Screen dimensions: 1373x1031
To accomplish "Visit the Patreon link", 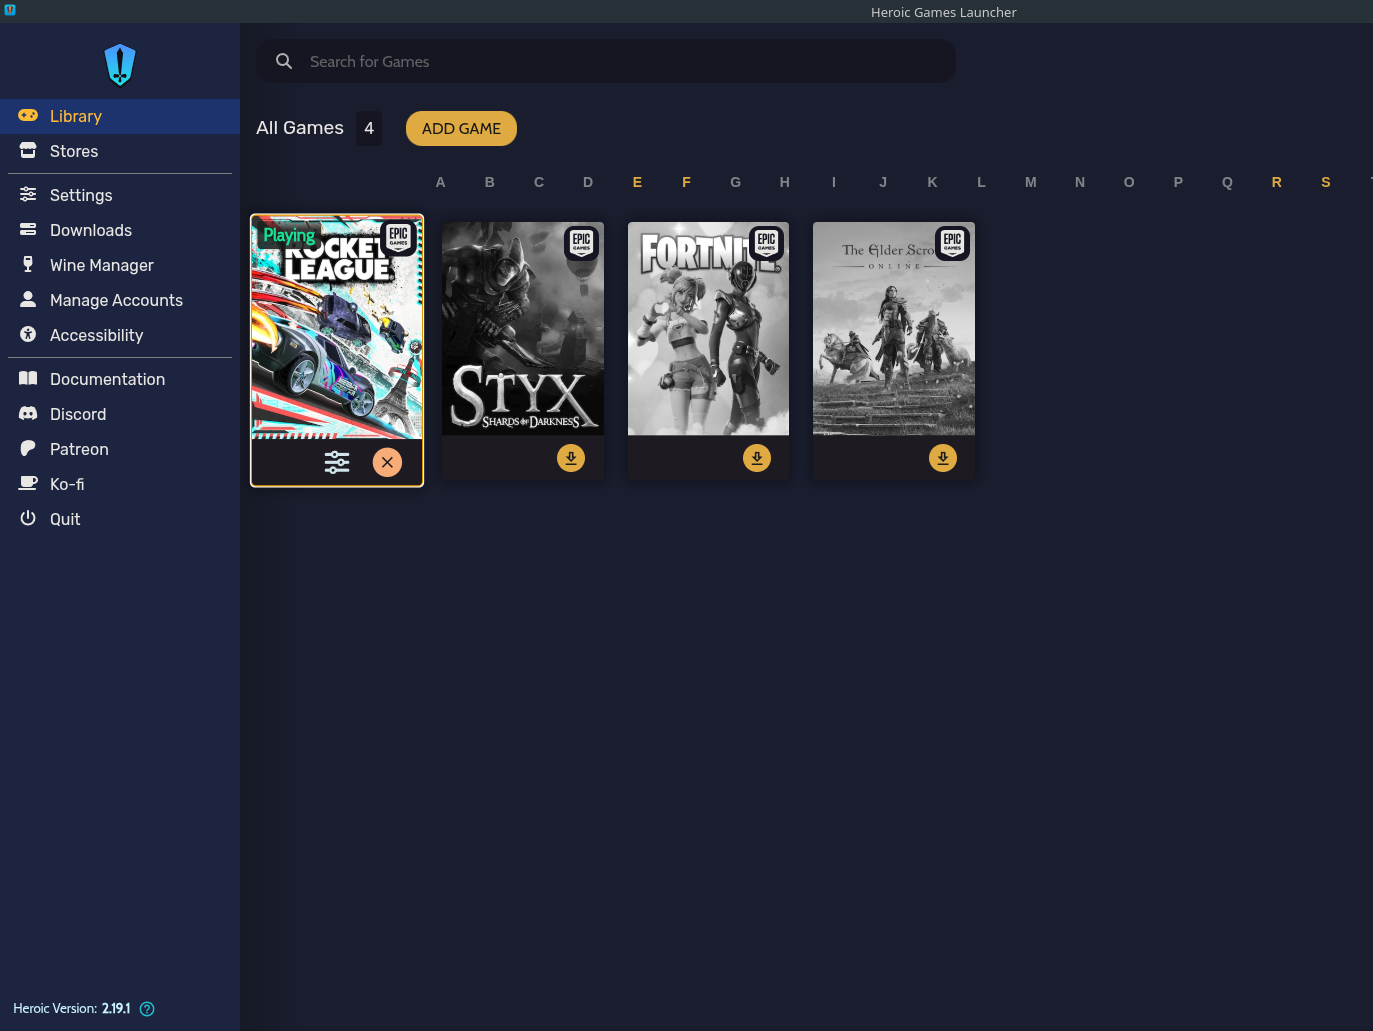I will click(x=120, y=449).
